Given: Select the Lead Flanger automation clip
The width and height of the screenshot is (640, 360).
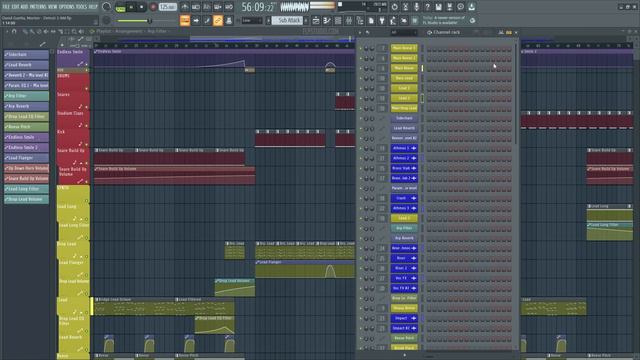Looking at the screenshot, I should coord(305,270).
